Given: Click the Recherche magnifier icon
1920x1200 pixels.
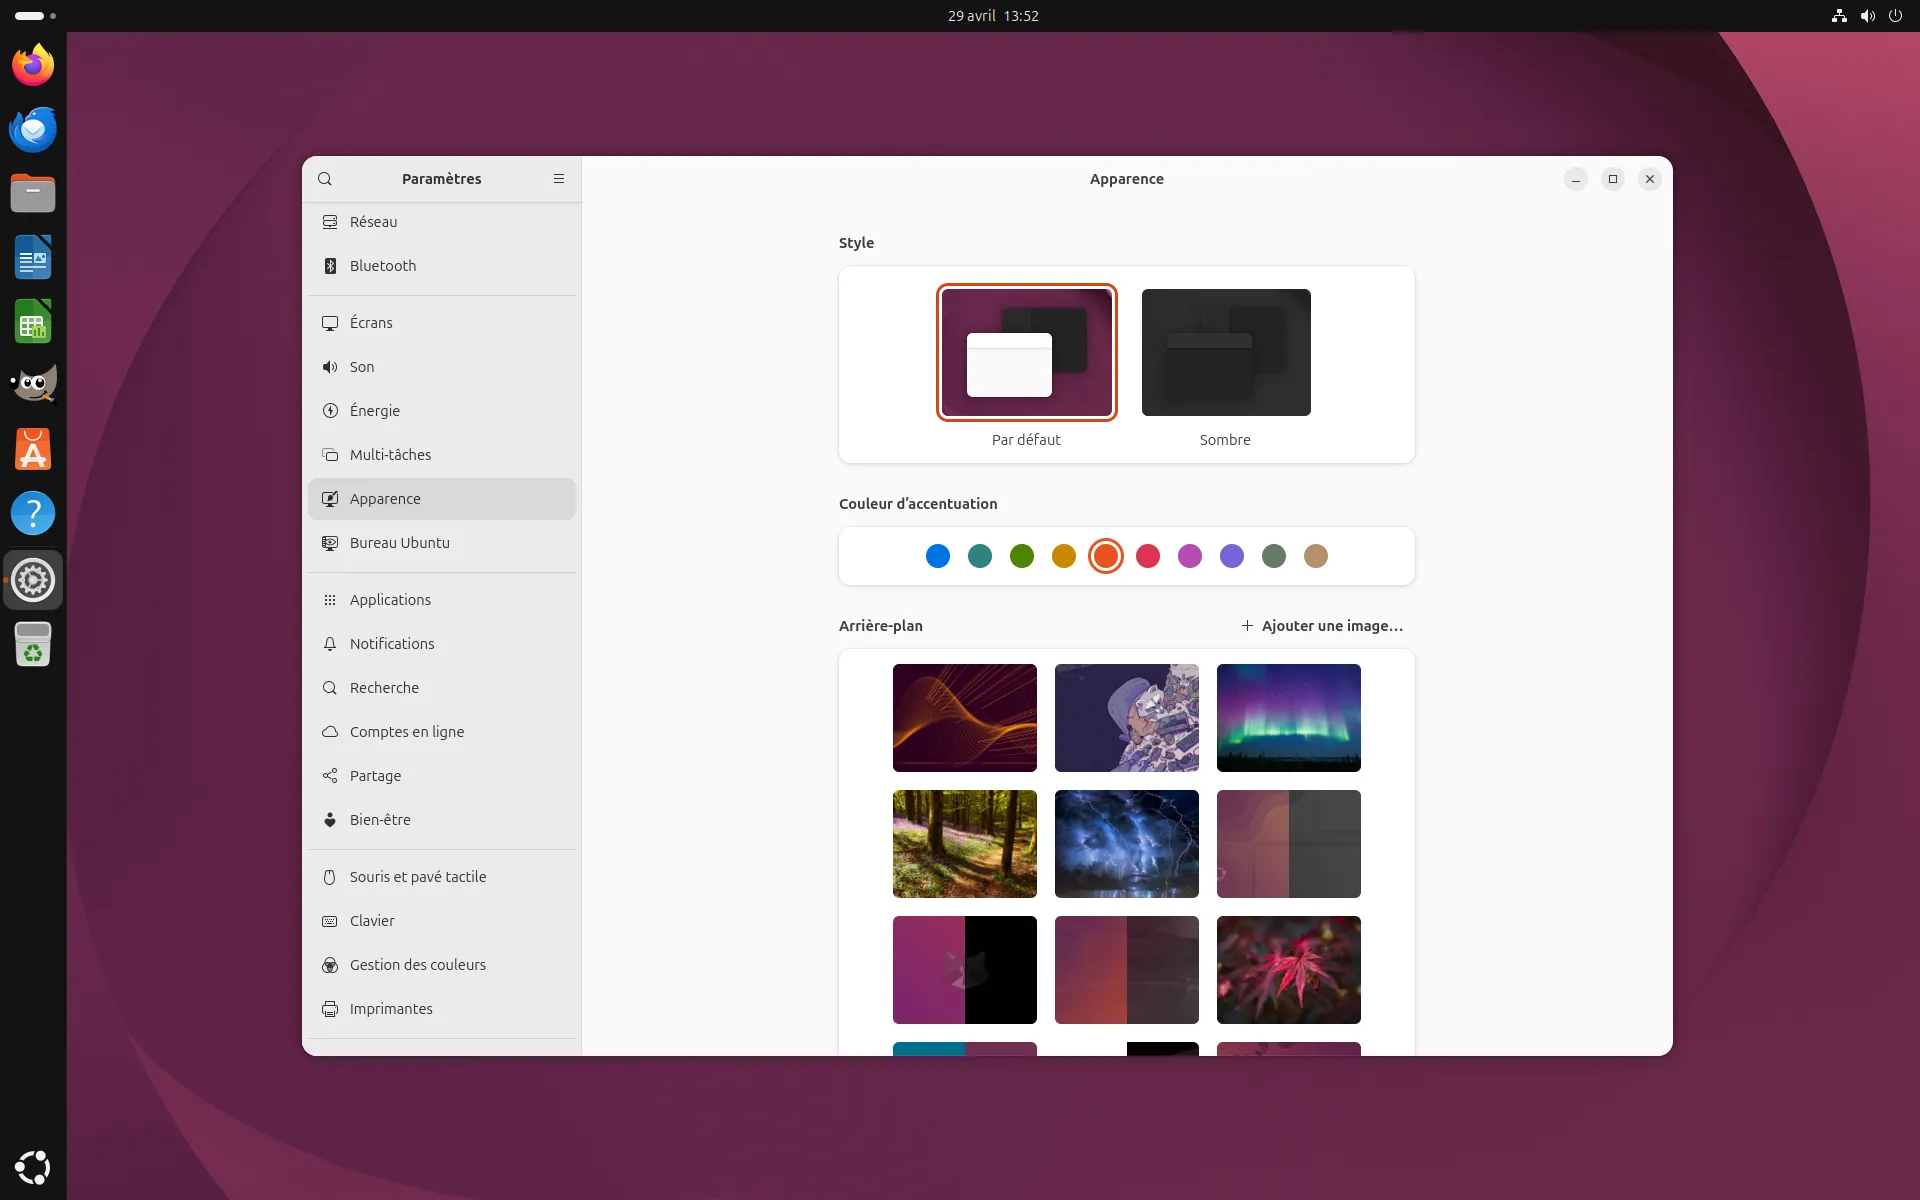Looking at the screenshot, I should [330, 688].
